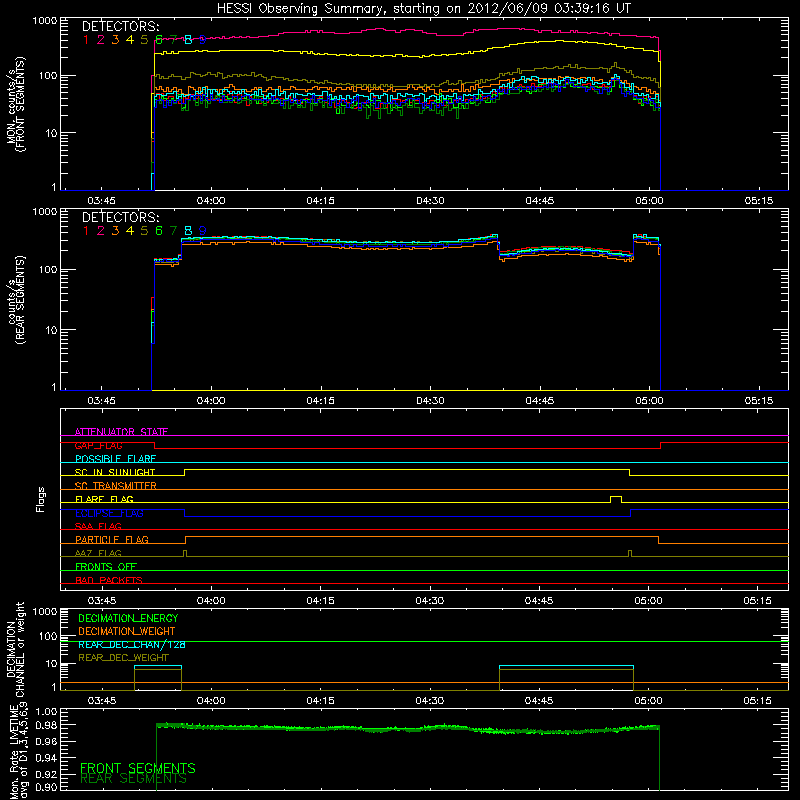Click the REAR_DEC_CHAN/128 legend entry
The width and height of the screenshot is (800, 800).
tap(132, 645)
